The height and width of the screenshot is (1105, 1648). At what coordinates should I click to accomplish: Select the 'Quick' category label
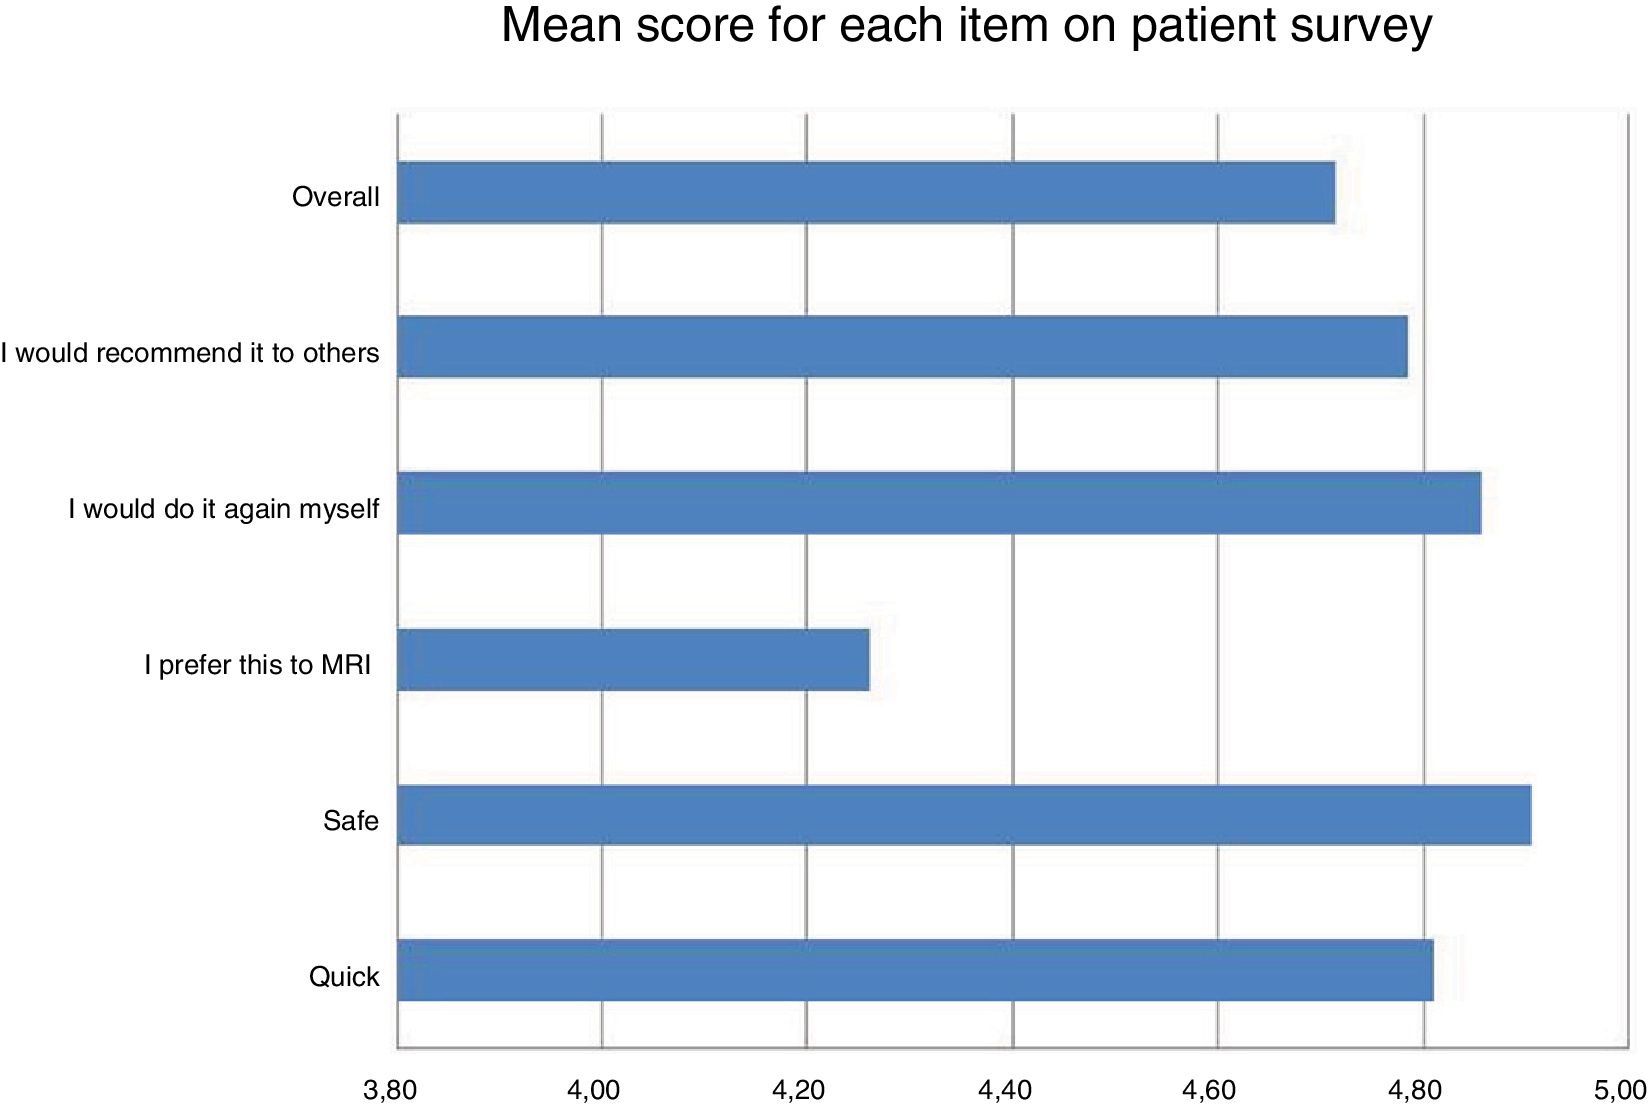pyautogui.click(x=343, y=977)
